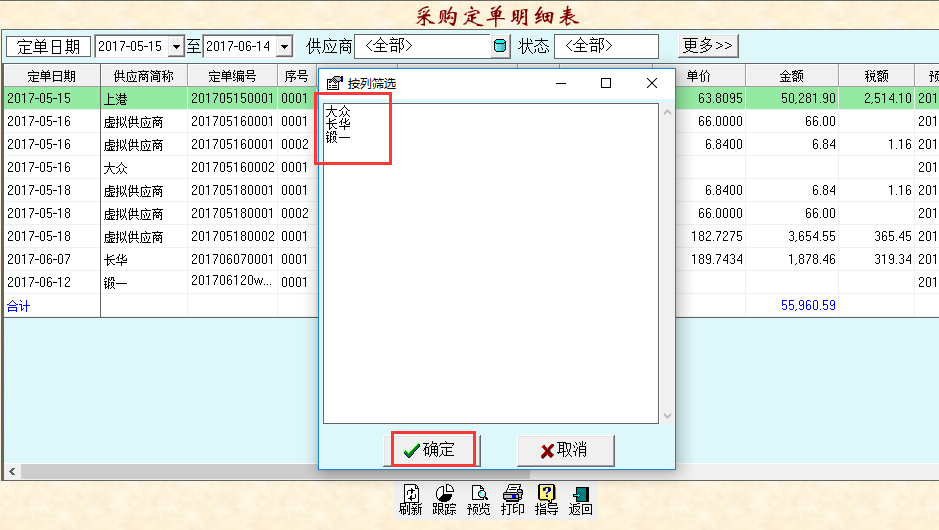The height and width of the screenshot is (530, 939).
Task: Click the 定单编号 column header
Action: click(232, 76)
